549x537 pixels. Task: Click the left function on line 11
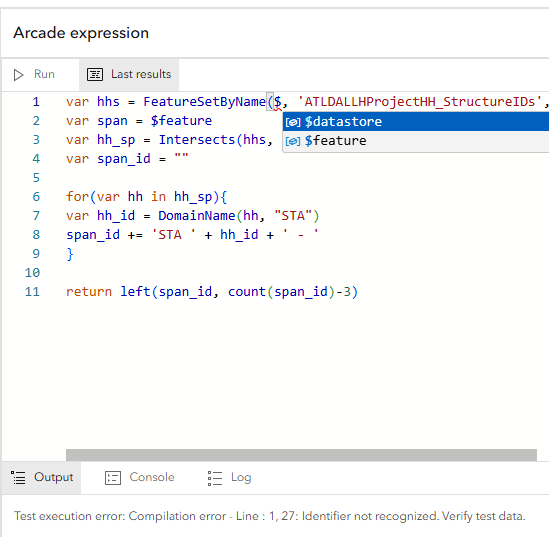(135, 291)
